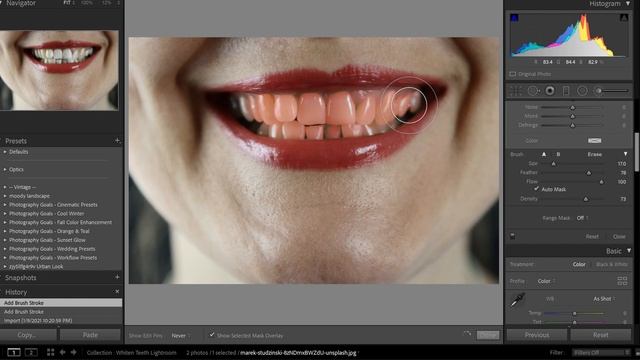Click the Paste button

tap(90, 335)
